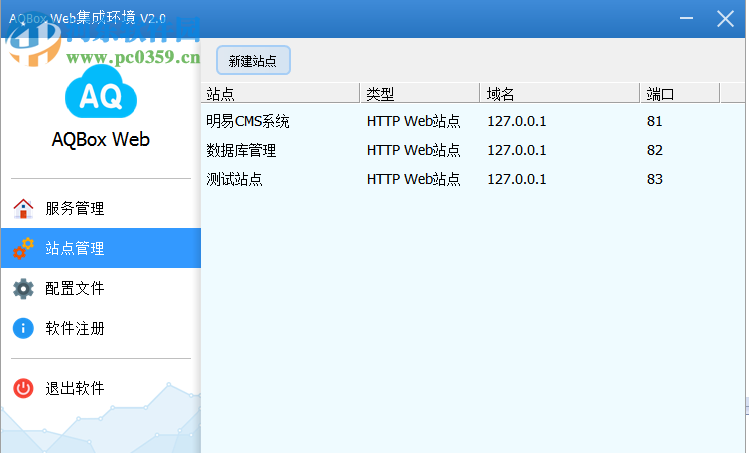Click the orange gears icon beside 站点管理

23,248
